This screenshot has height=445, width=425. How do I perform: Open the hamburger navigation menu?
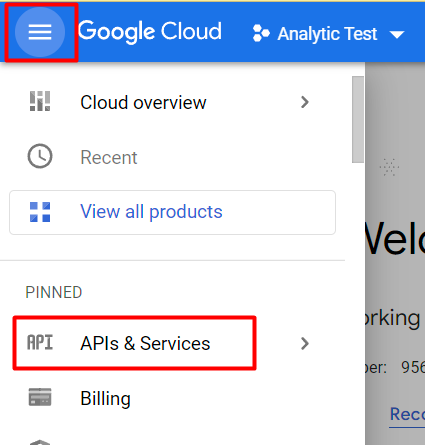coord(40,32)
